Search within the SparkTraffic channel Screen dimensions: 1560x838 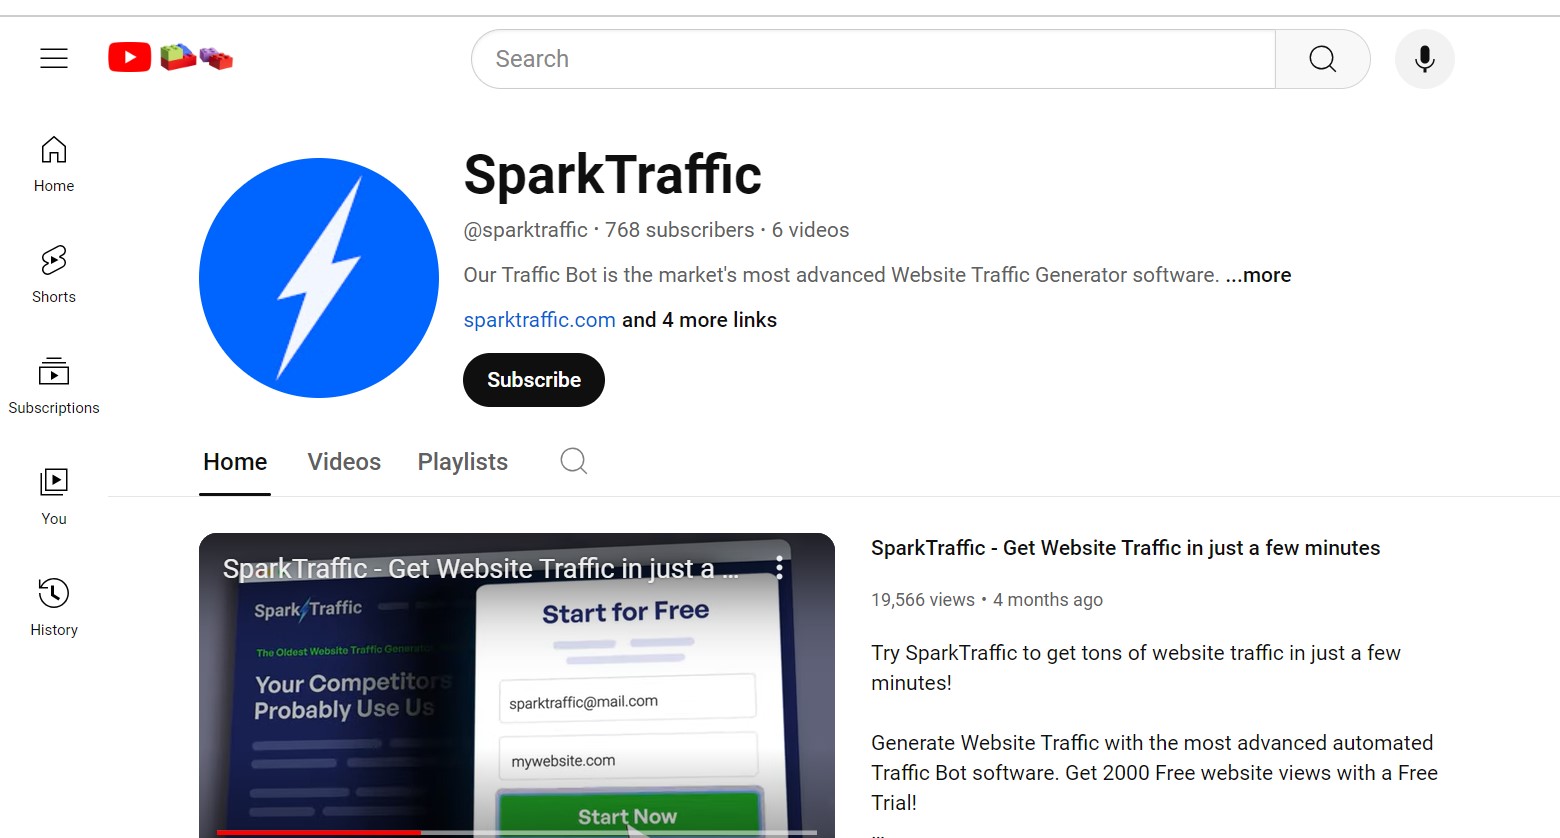(573, 461)
